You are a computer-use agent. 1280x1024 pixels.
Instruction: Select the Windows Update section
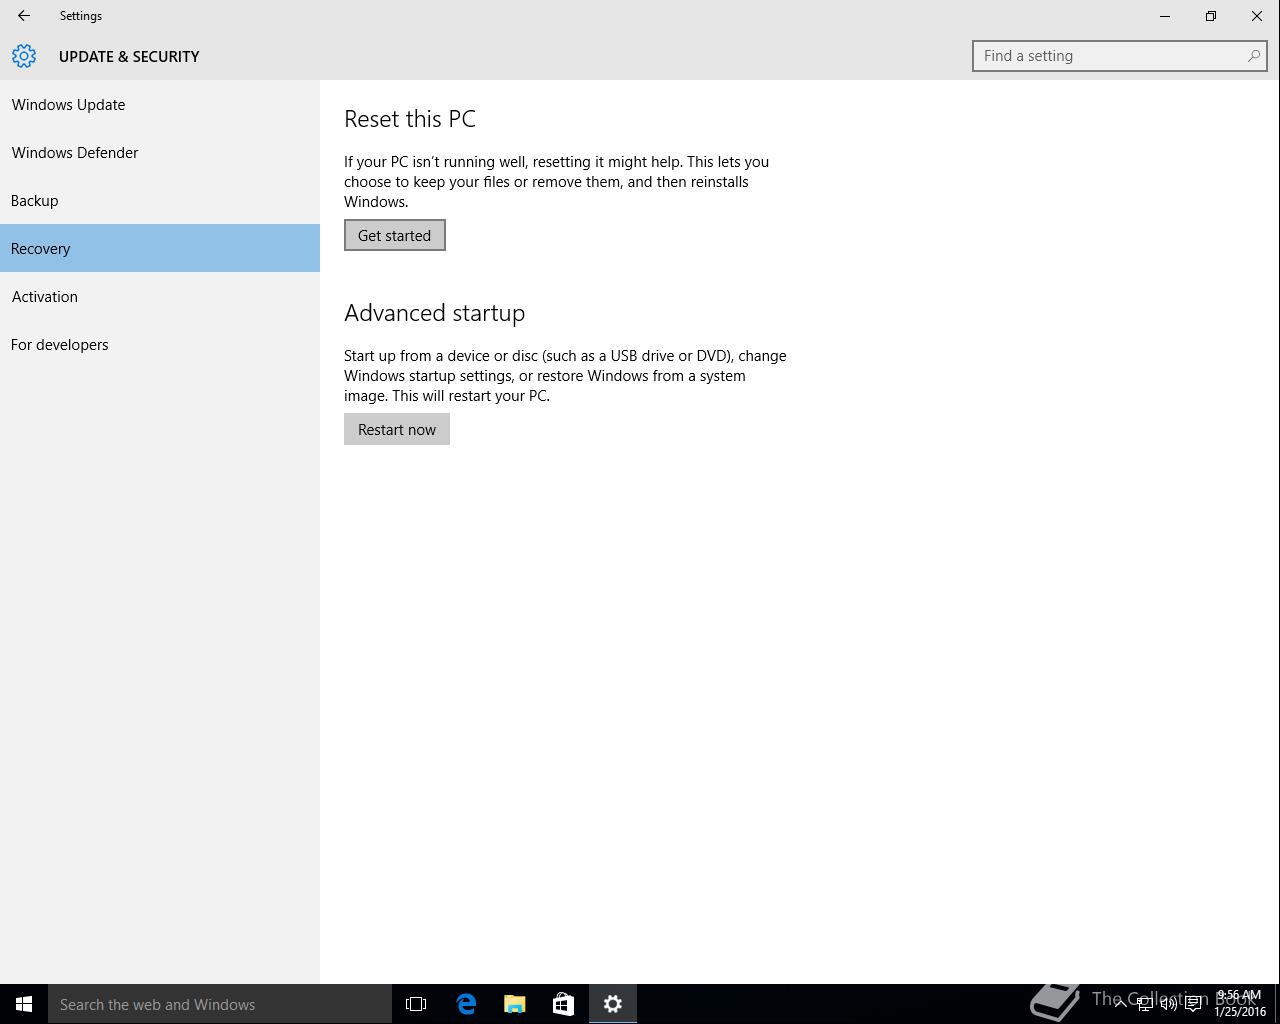pos(160,104)
